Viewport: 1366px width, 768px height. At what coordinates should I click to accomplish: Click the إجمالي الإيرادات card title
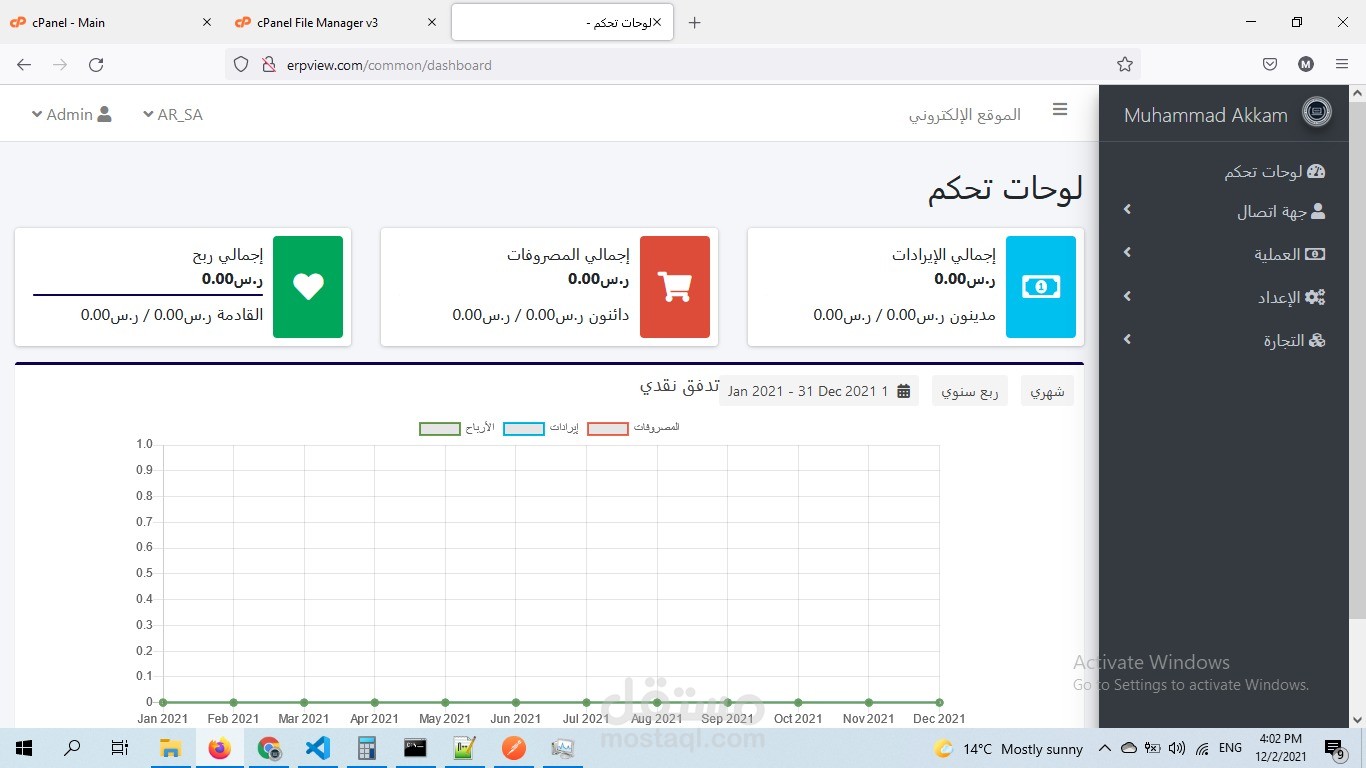tap(944, 255)
